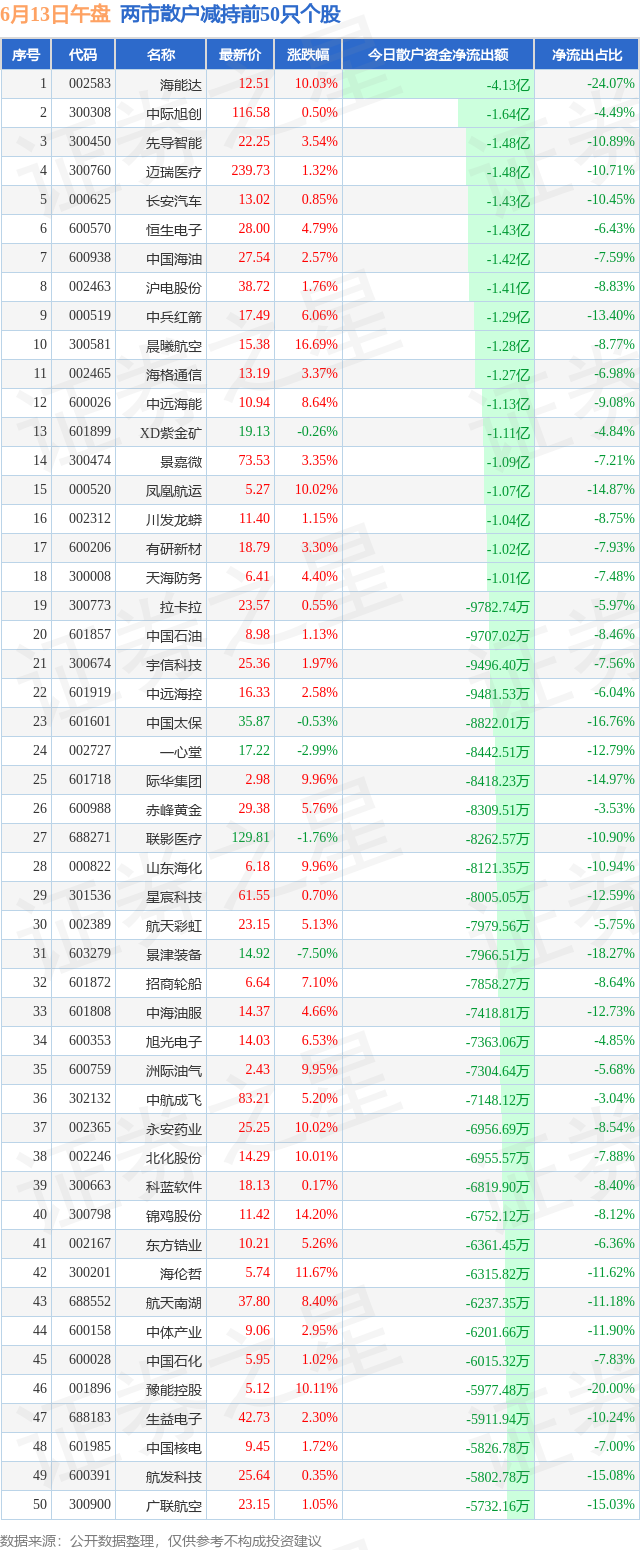Click the 序号 column header
This screenshot has width=640, height=1550.
click(26, 55)
